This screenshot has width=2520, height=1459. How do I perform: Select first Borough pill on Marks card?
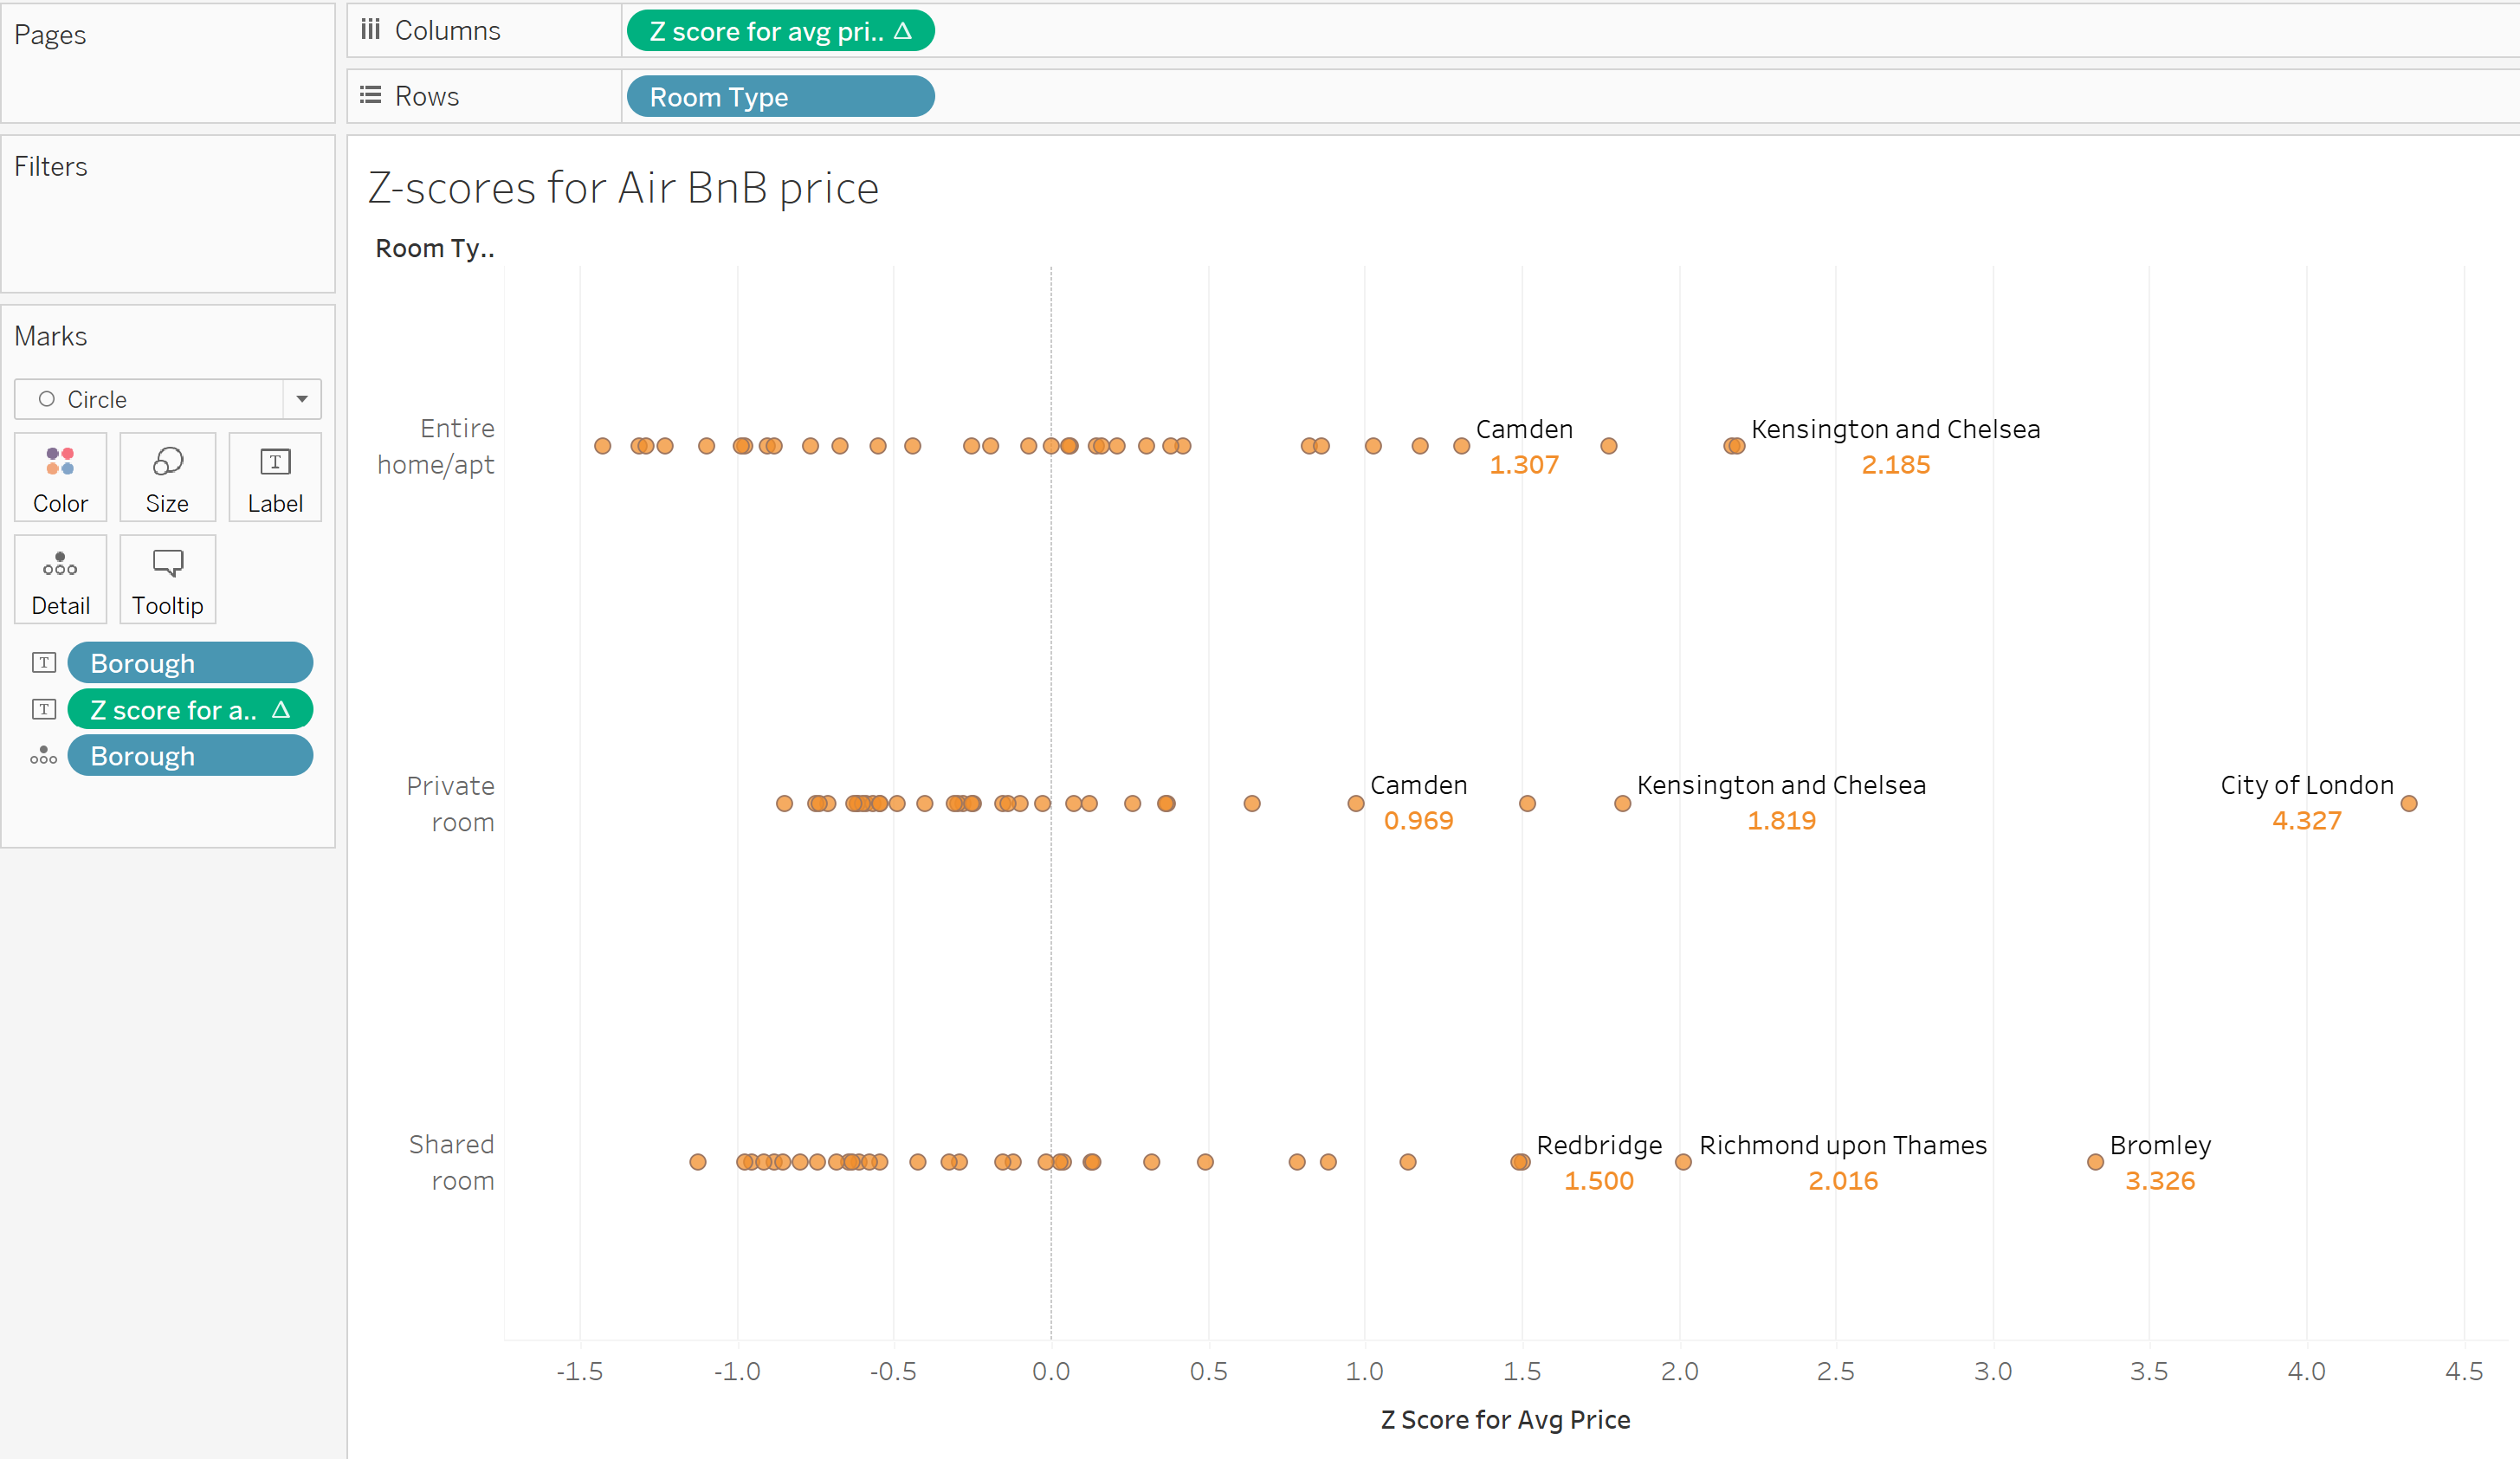coord(189,663)
